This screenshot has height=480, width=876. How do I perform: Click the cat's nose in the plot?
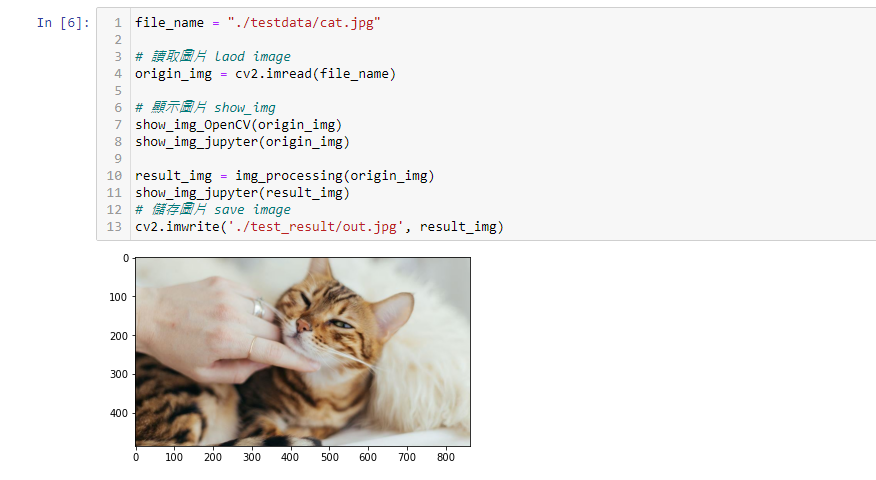point(303,325)
